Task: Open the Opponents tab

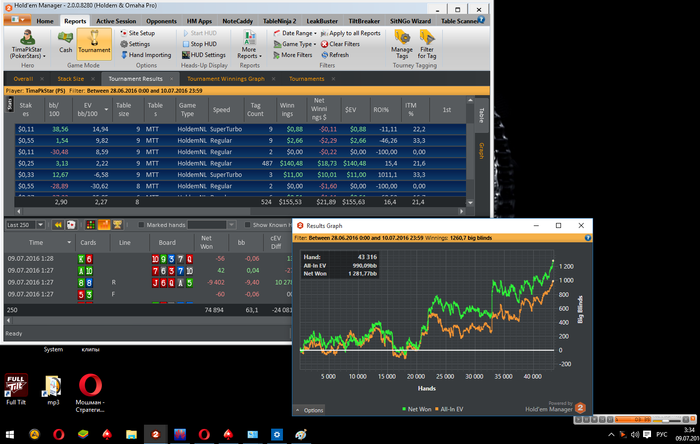Action: (162, 21)
